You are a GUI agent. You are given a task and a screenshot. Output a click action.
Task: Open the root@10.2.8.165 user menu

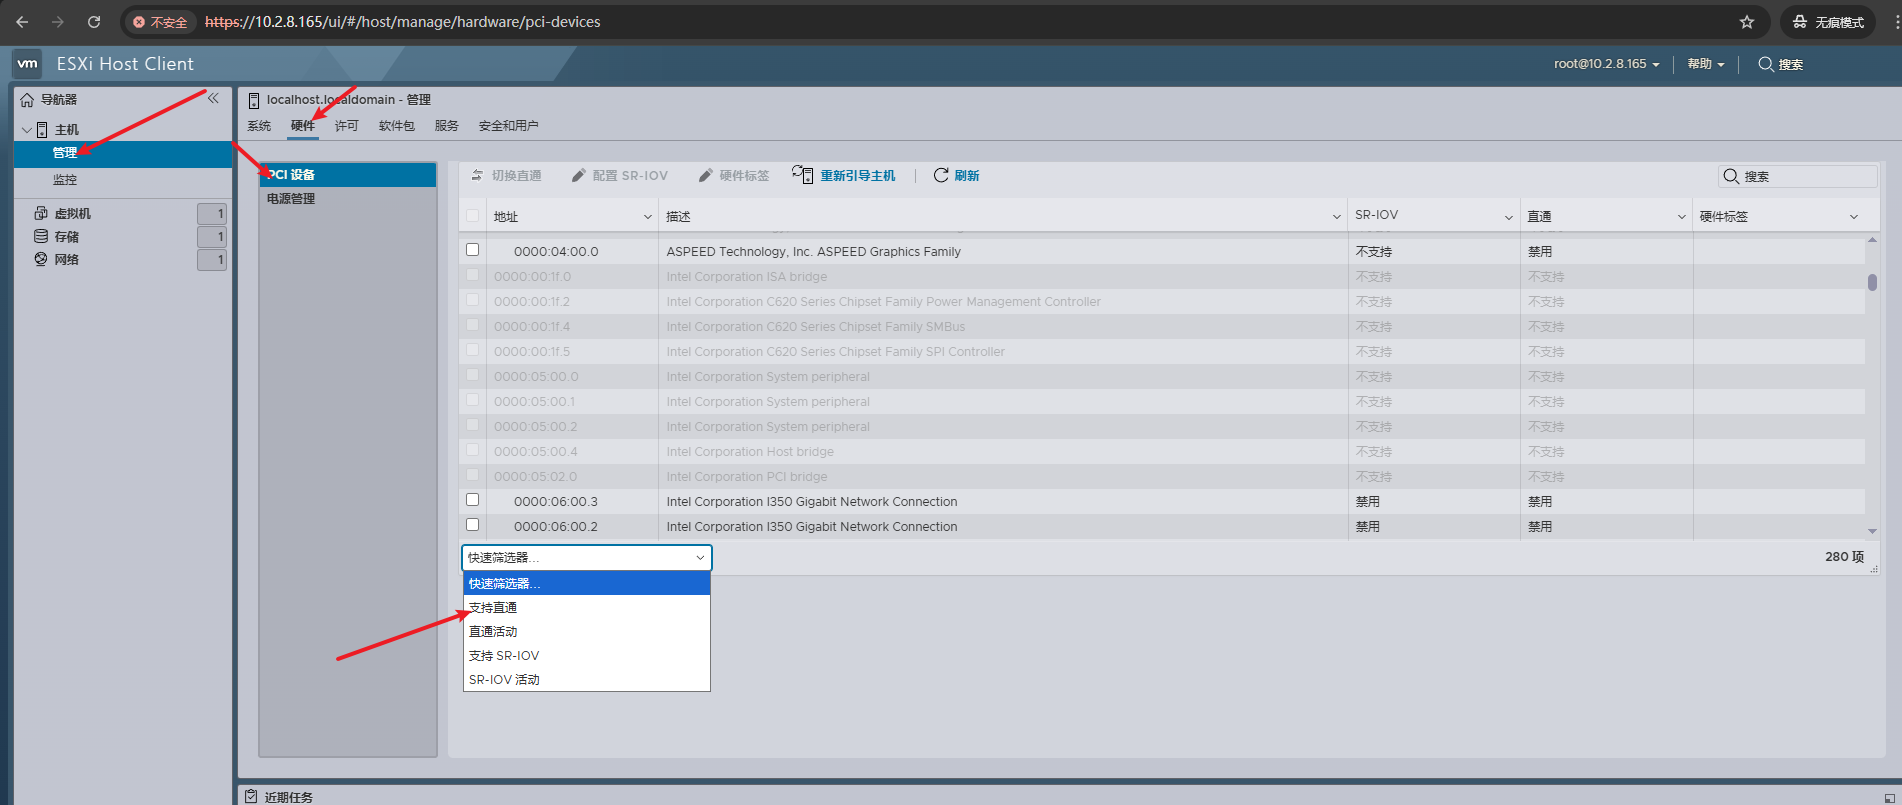point(1606,64)
